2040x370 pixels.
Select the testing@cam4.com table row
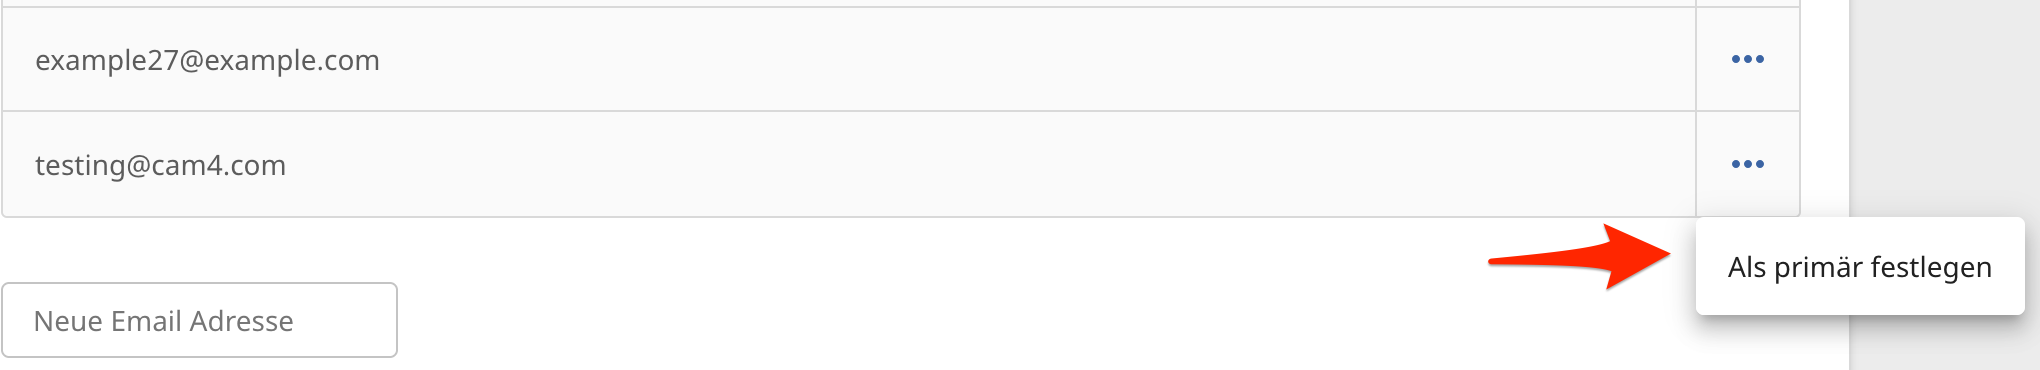(x=900, y=164)
